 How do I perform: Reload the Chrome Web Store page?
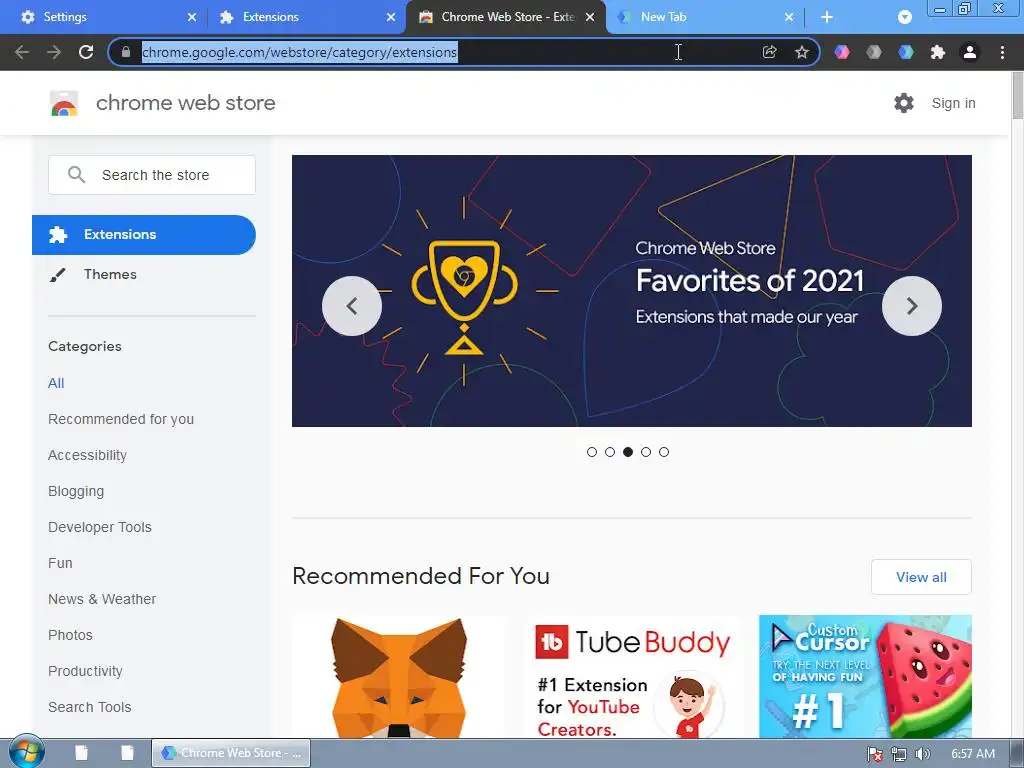pyautogui.click(x=86, y=52)
